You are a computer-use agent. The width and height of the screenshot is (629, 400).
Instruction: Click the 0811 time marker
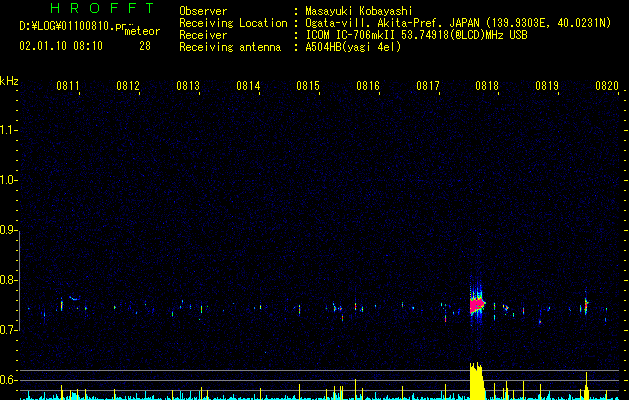tap(68, 86)
